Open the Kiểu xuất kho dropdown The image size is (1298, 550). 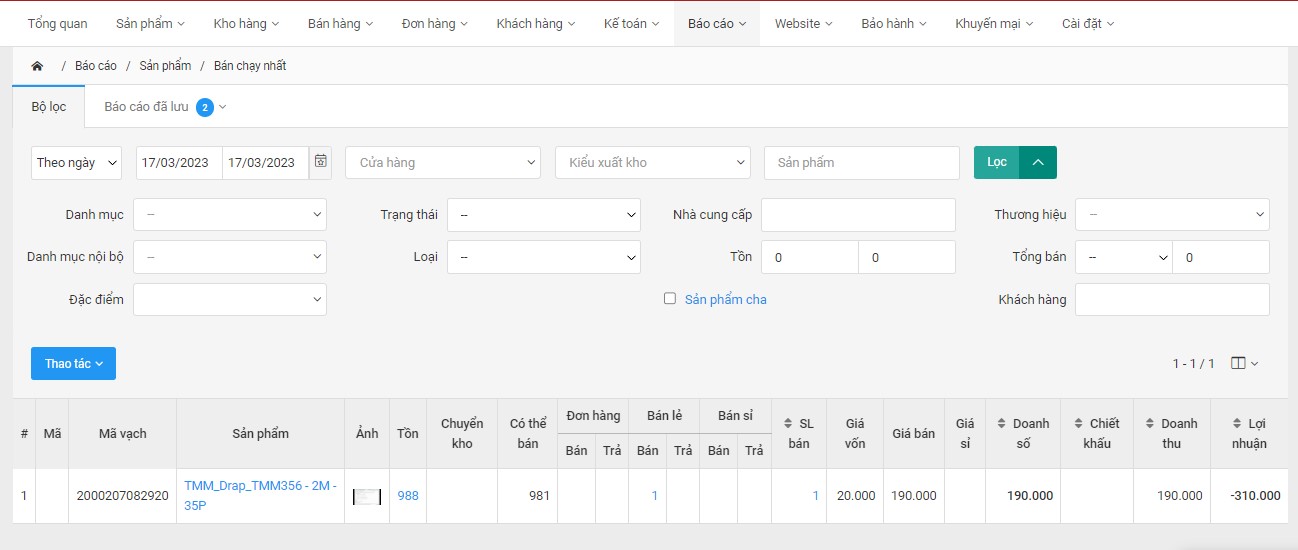652,162
